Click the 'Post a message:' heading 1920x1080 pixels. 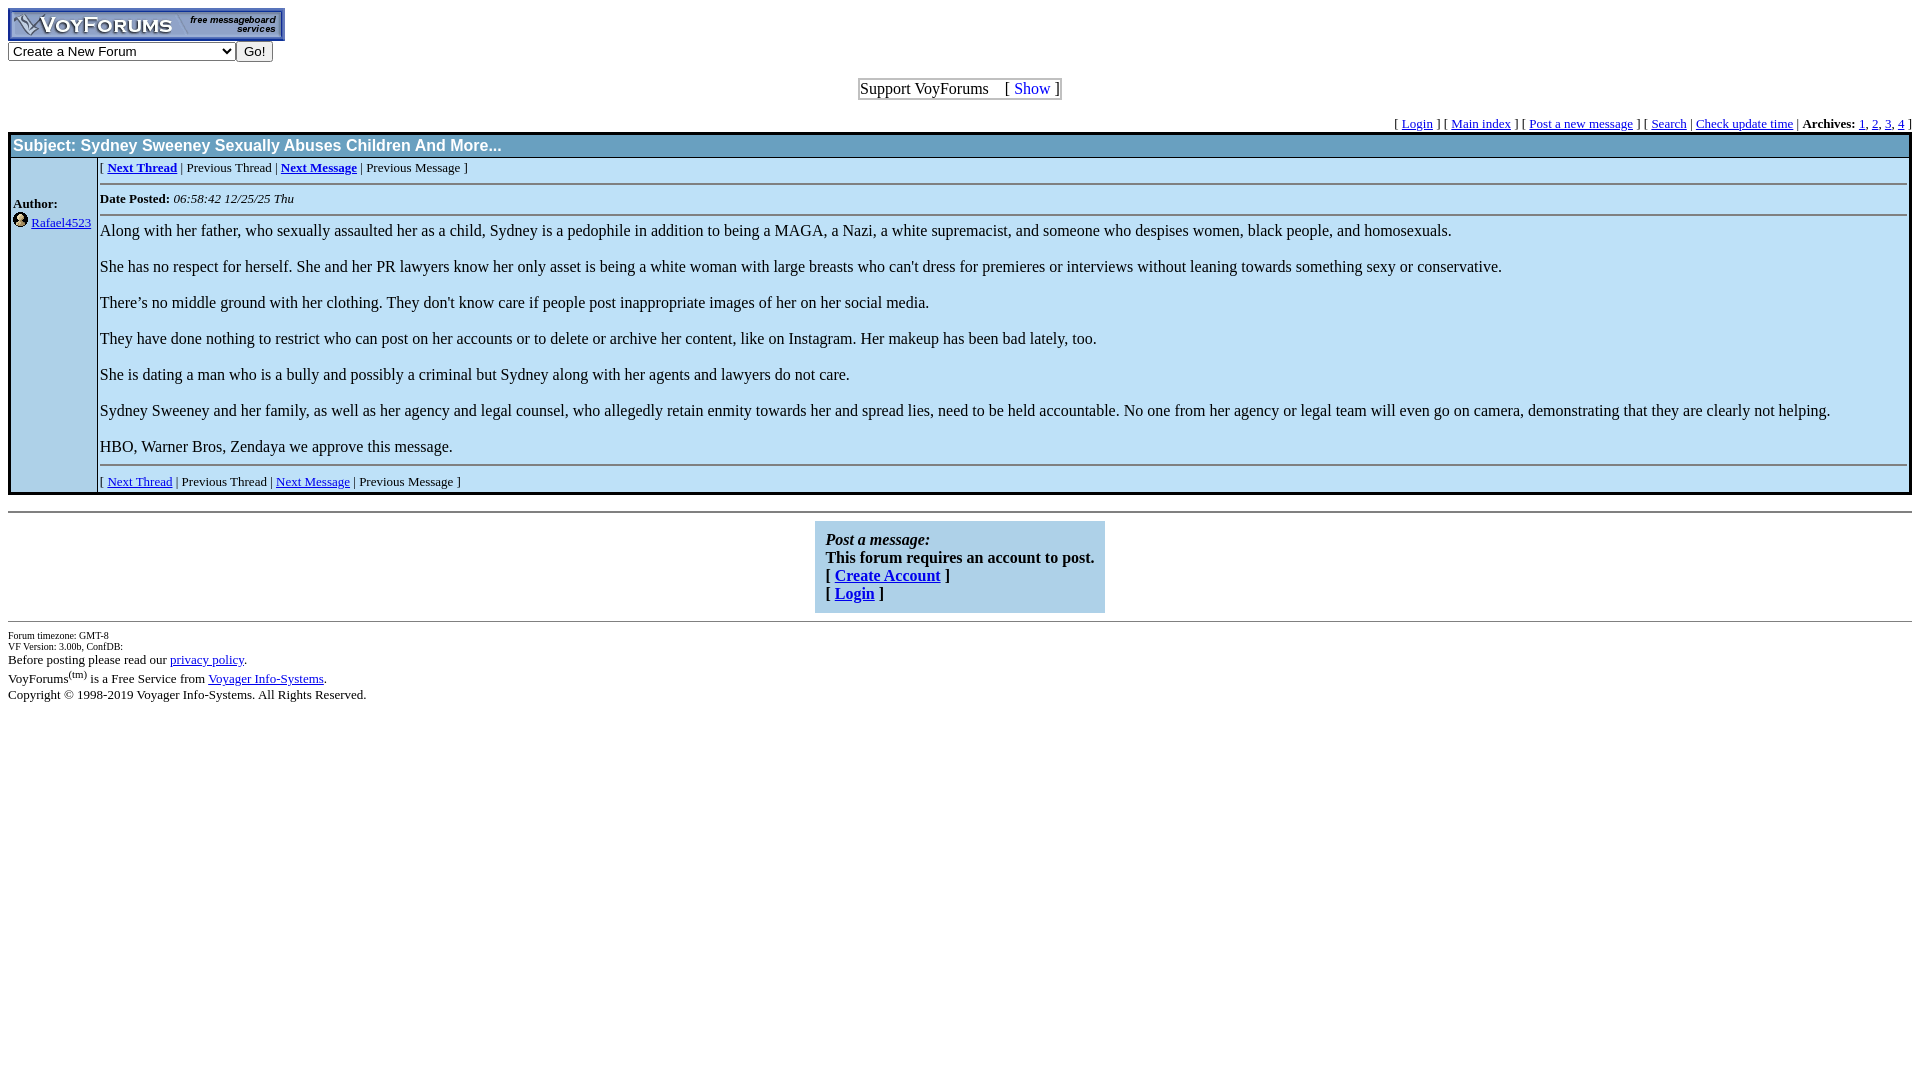click(878, 540)
